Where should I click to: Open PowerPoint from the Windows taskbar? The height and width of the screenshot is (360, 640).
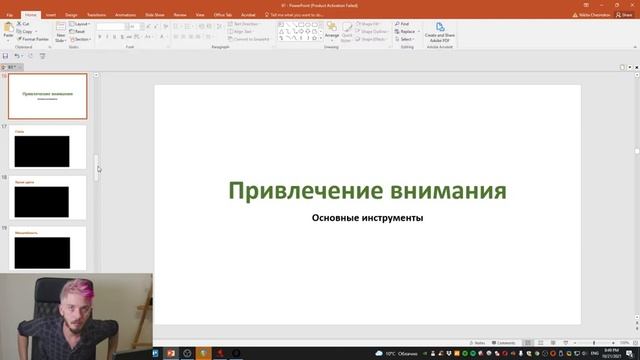click(x=171, y=353)
